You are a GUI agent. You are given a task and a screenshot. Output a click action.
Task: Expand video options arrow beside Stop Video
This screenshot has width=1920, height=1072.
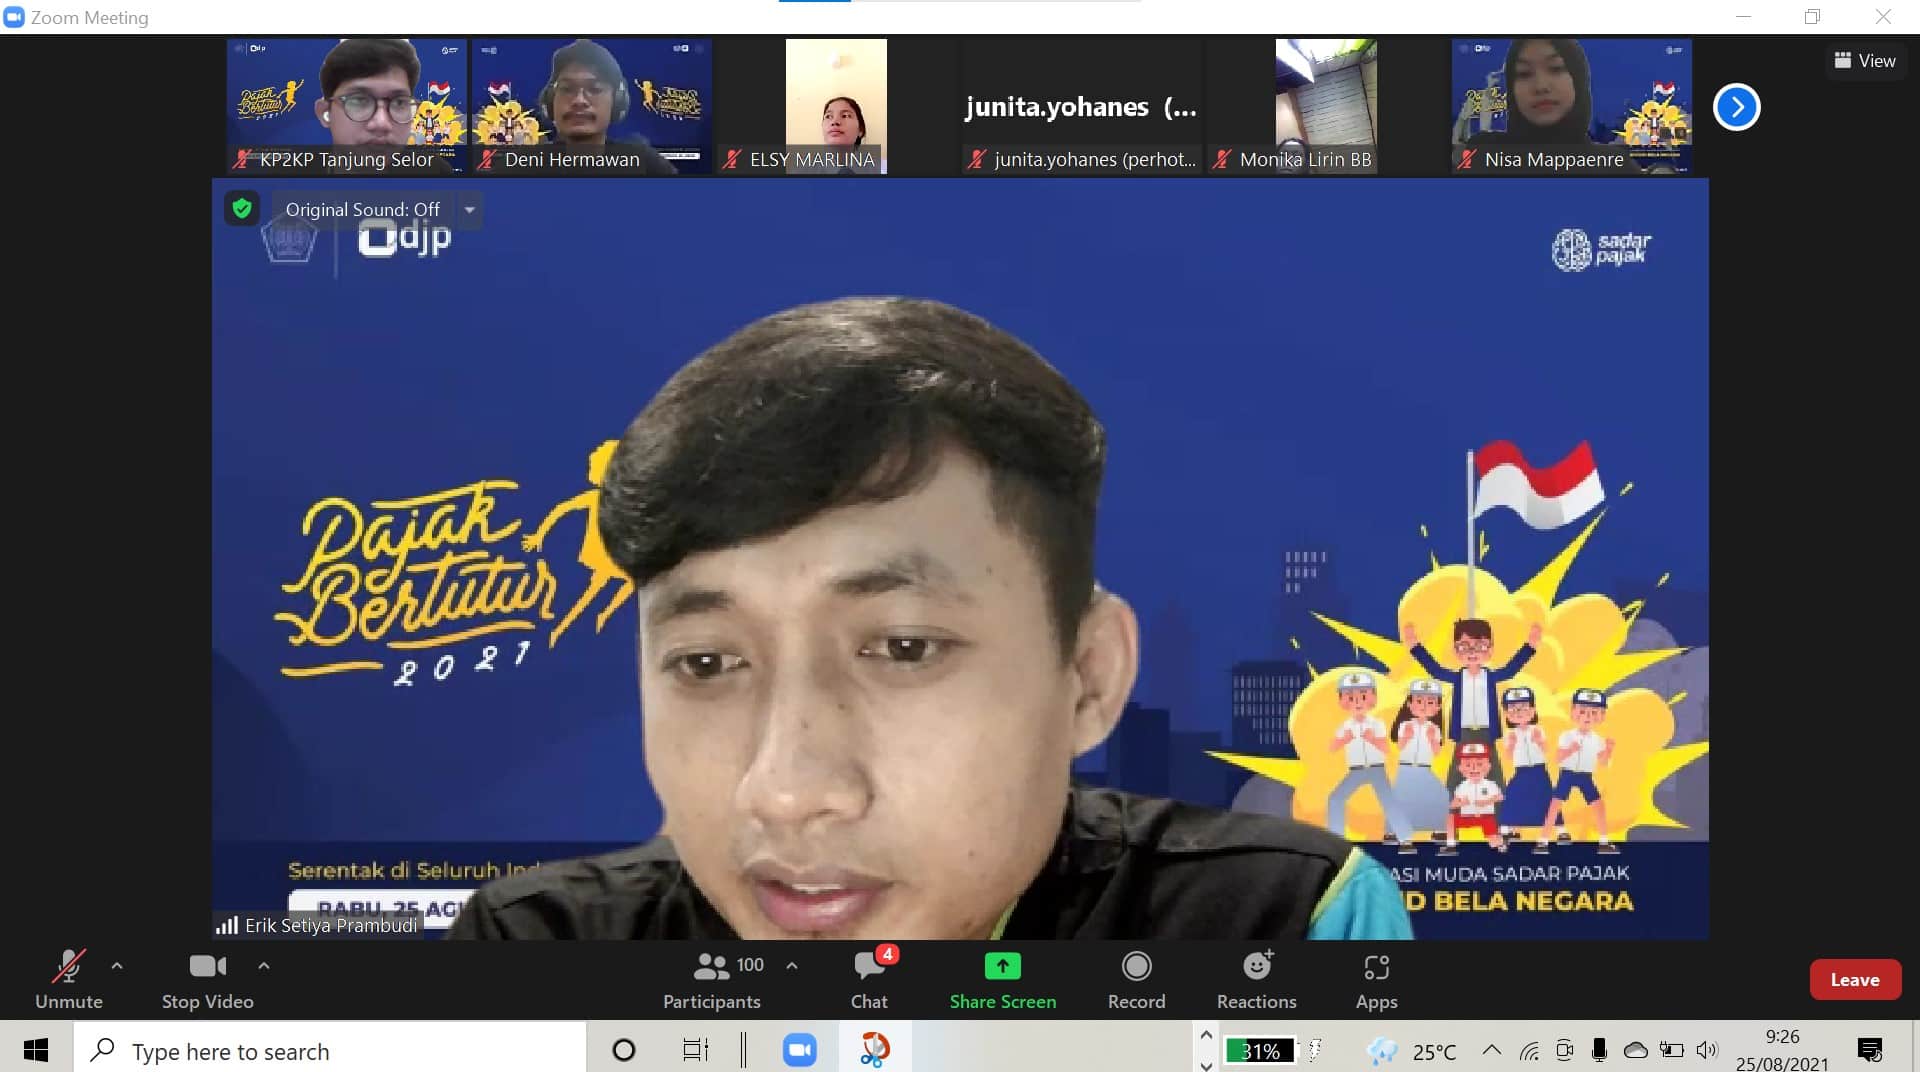pos(264,966)
